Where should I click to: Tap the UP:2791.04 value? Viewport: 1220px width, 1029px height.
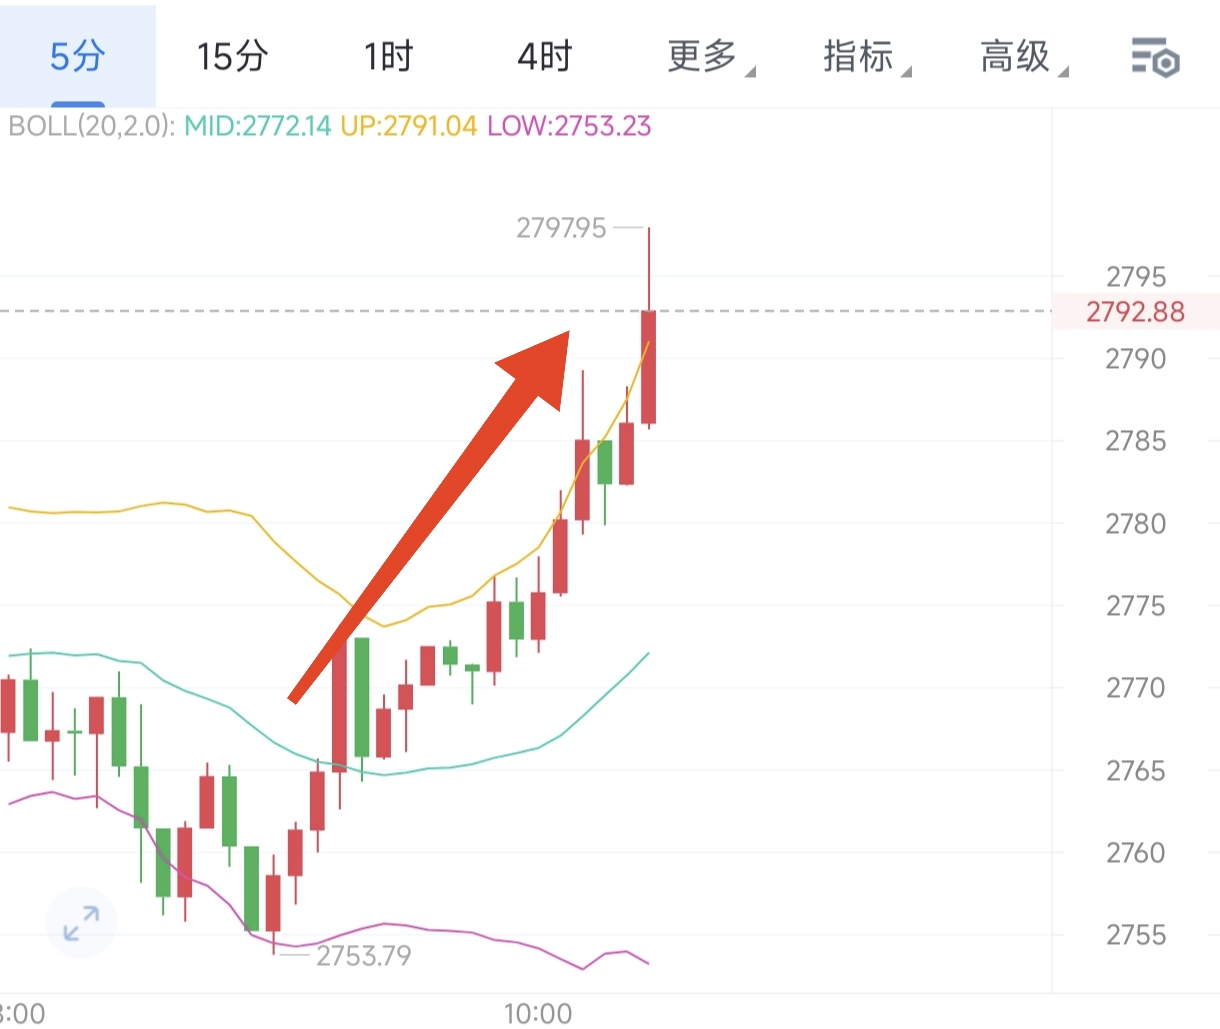408,127
